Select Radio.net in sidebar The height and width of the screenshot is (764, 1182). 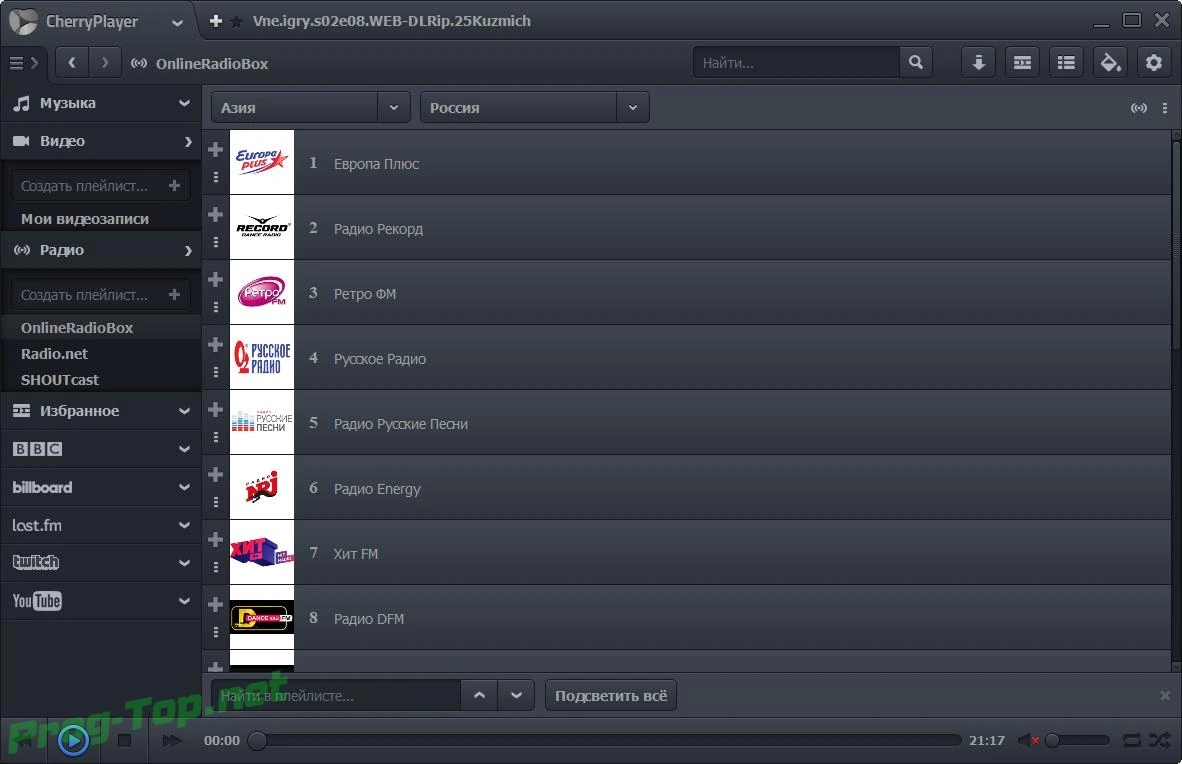54,354
